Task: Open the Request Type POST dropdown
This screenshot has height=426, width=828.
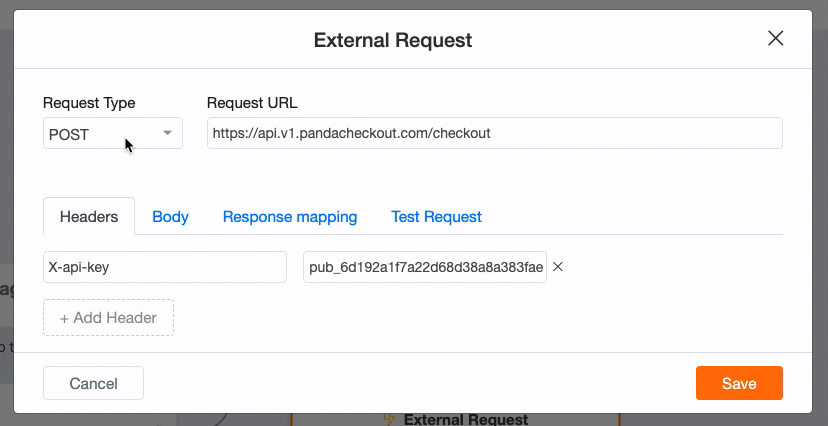Action: coord(113,133)
